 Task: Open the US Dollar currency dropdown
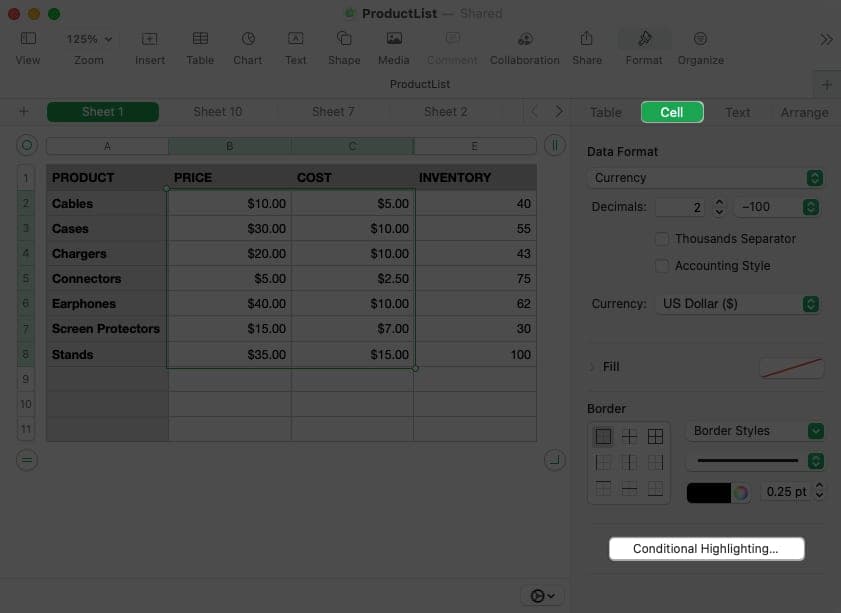(x=737, y=304)
